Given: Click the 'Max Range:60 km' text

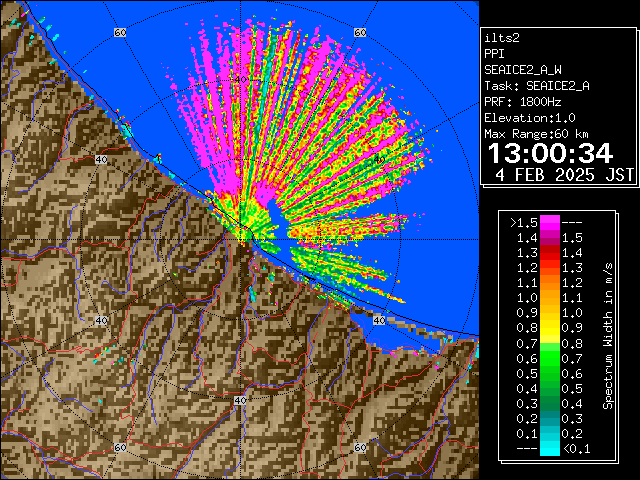Looking at the screenshot, I should [x=537, y=134].
